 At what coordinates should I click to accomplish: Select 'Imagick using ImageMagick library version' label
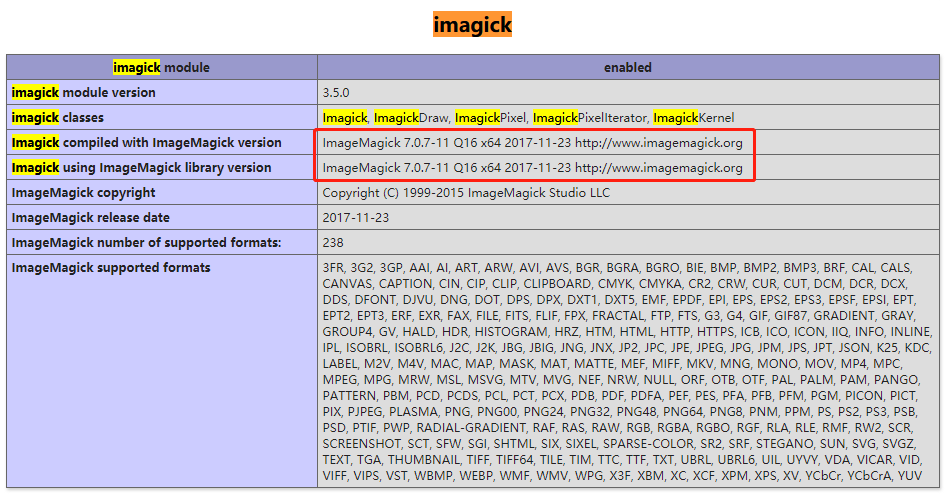click(x=141, y=167)
